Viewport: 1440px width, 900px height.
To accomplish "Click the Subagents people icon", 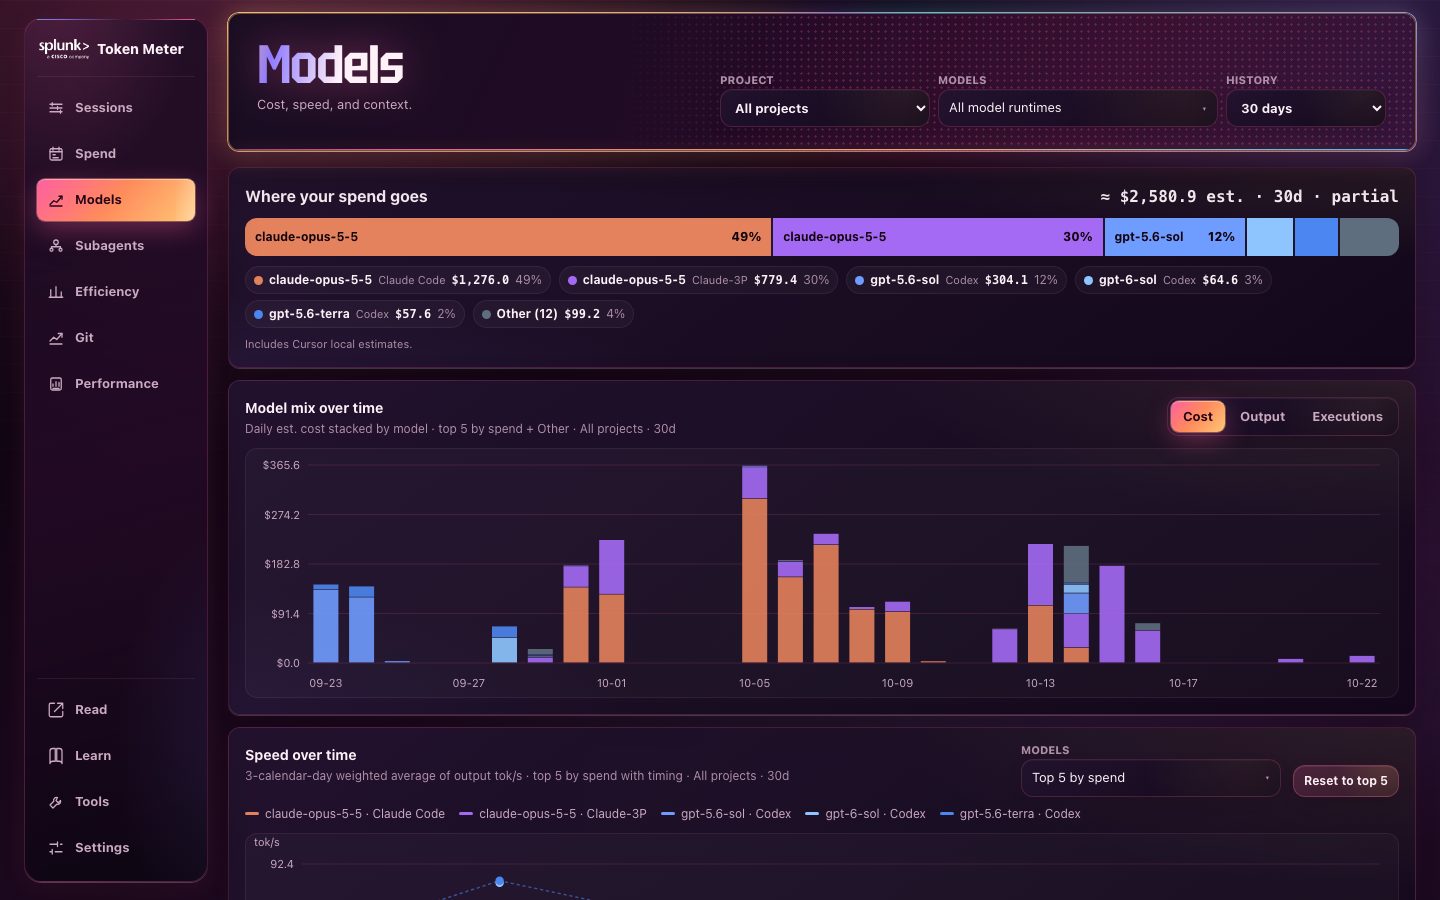I will pos(56,246).
